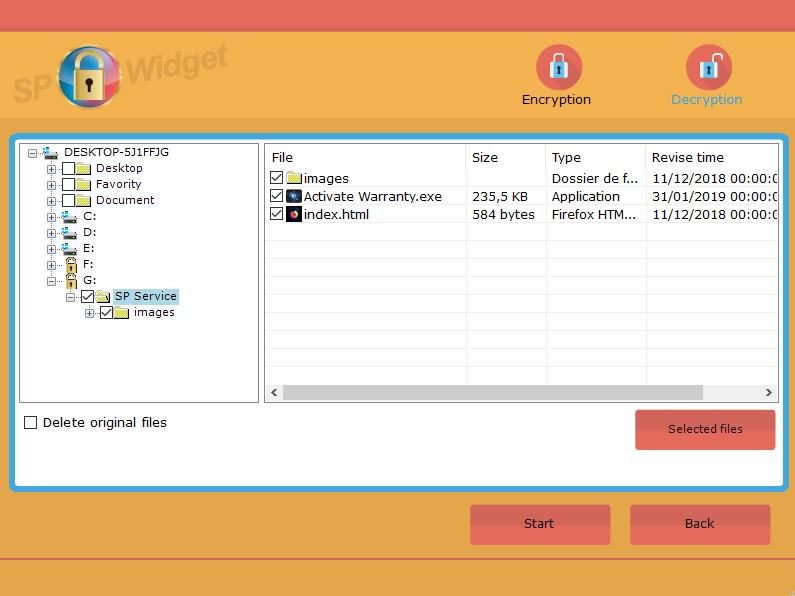795x596 pixels.
Task: Expand the D: drive tree node
Action: (x=52, y=232)
